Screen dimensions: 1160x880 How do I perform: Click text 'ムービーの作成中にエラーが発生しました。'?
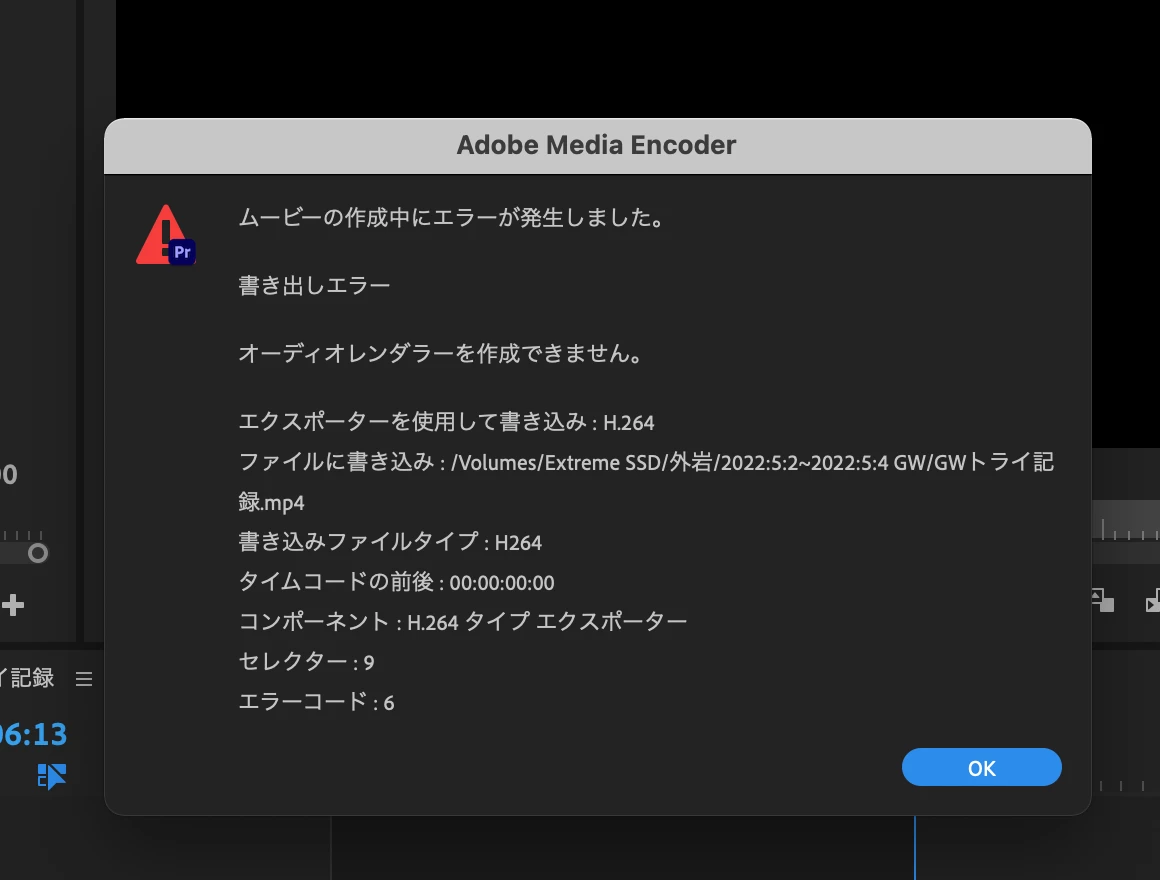[452, 217]
